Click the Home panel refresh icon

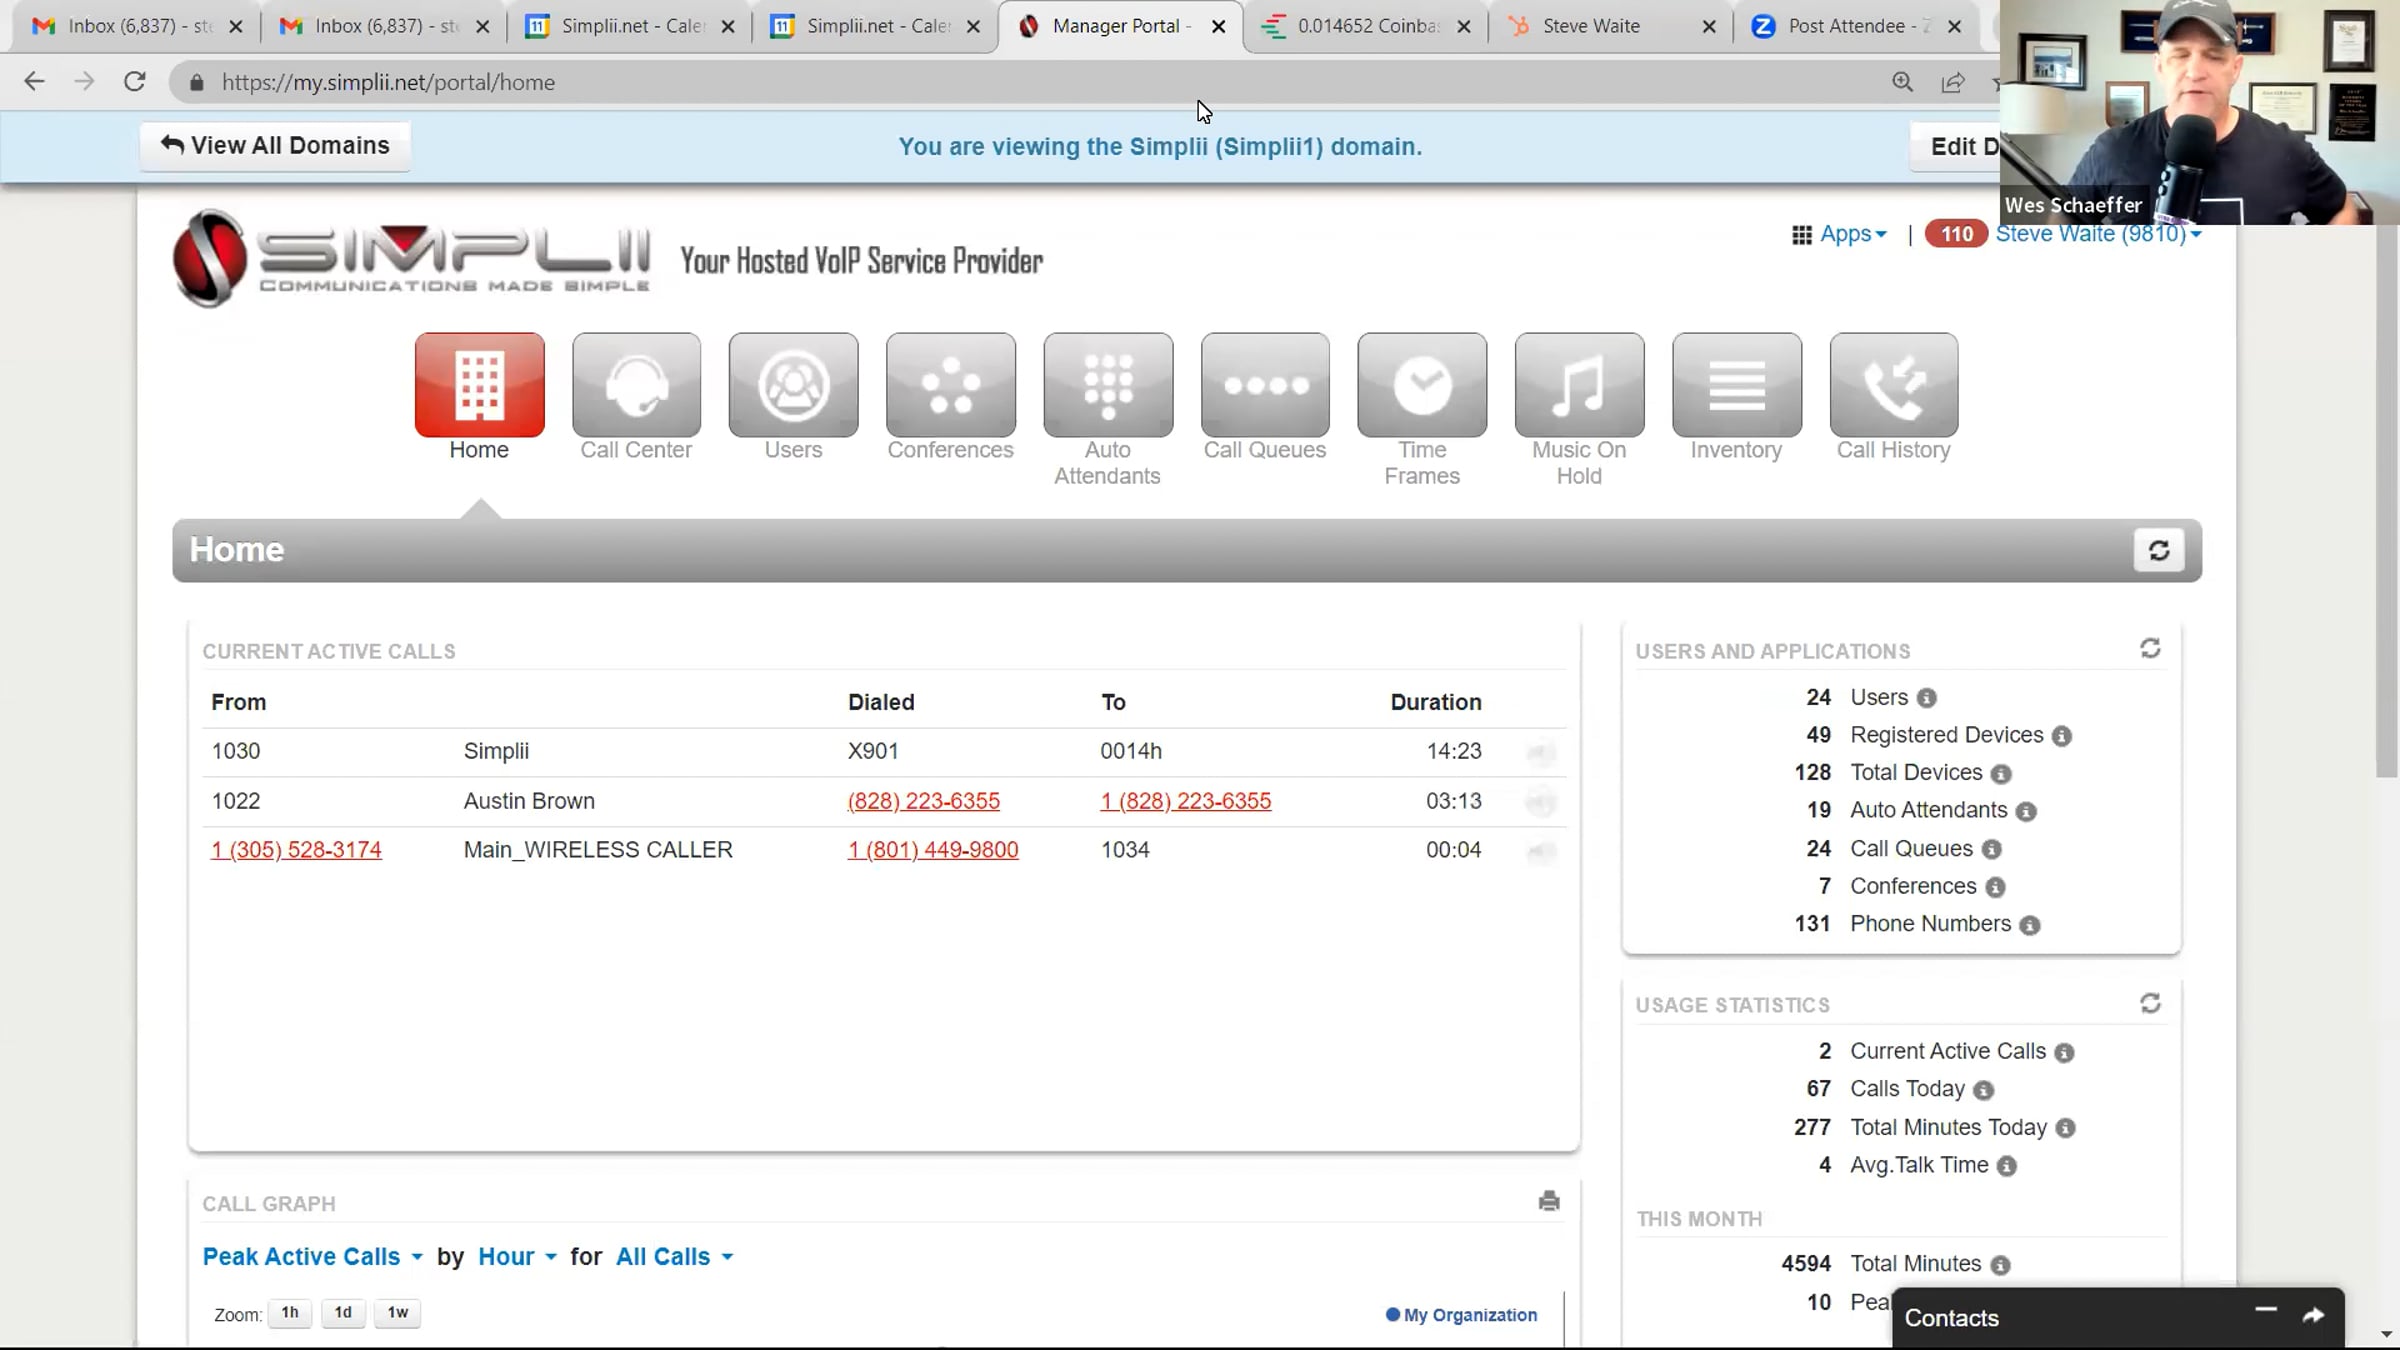[x=2158, y=551]
